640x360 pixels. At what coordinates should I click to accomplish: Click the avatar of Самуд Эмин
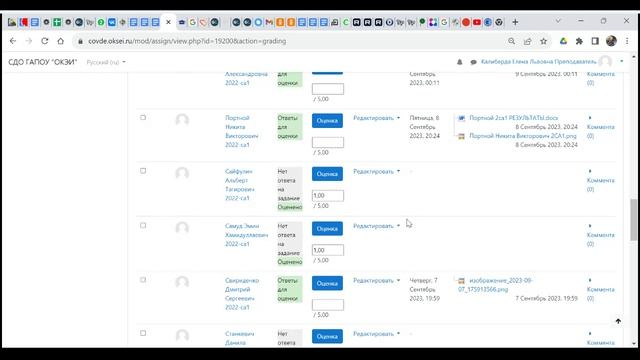tap(182, 228)
